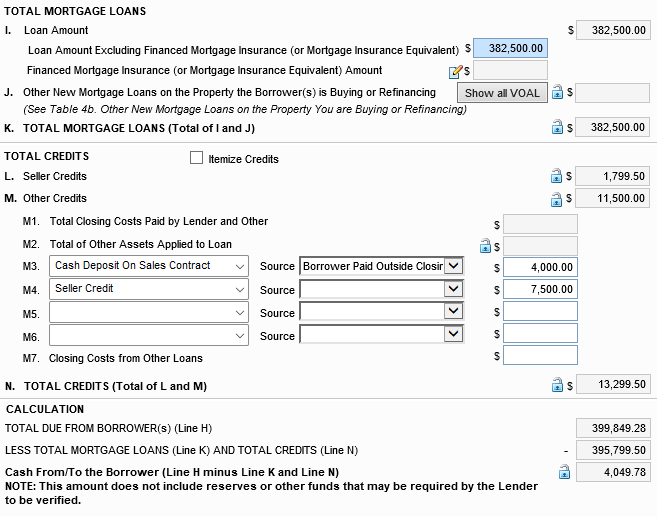Click the M3 amount field showing 4,000.00
Screen dimensions: 657x516
[x=540, y=267]
